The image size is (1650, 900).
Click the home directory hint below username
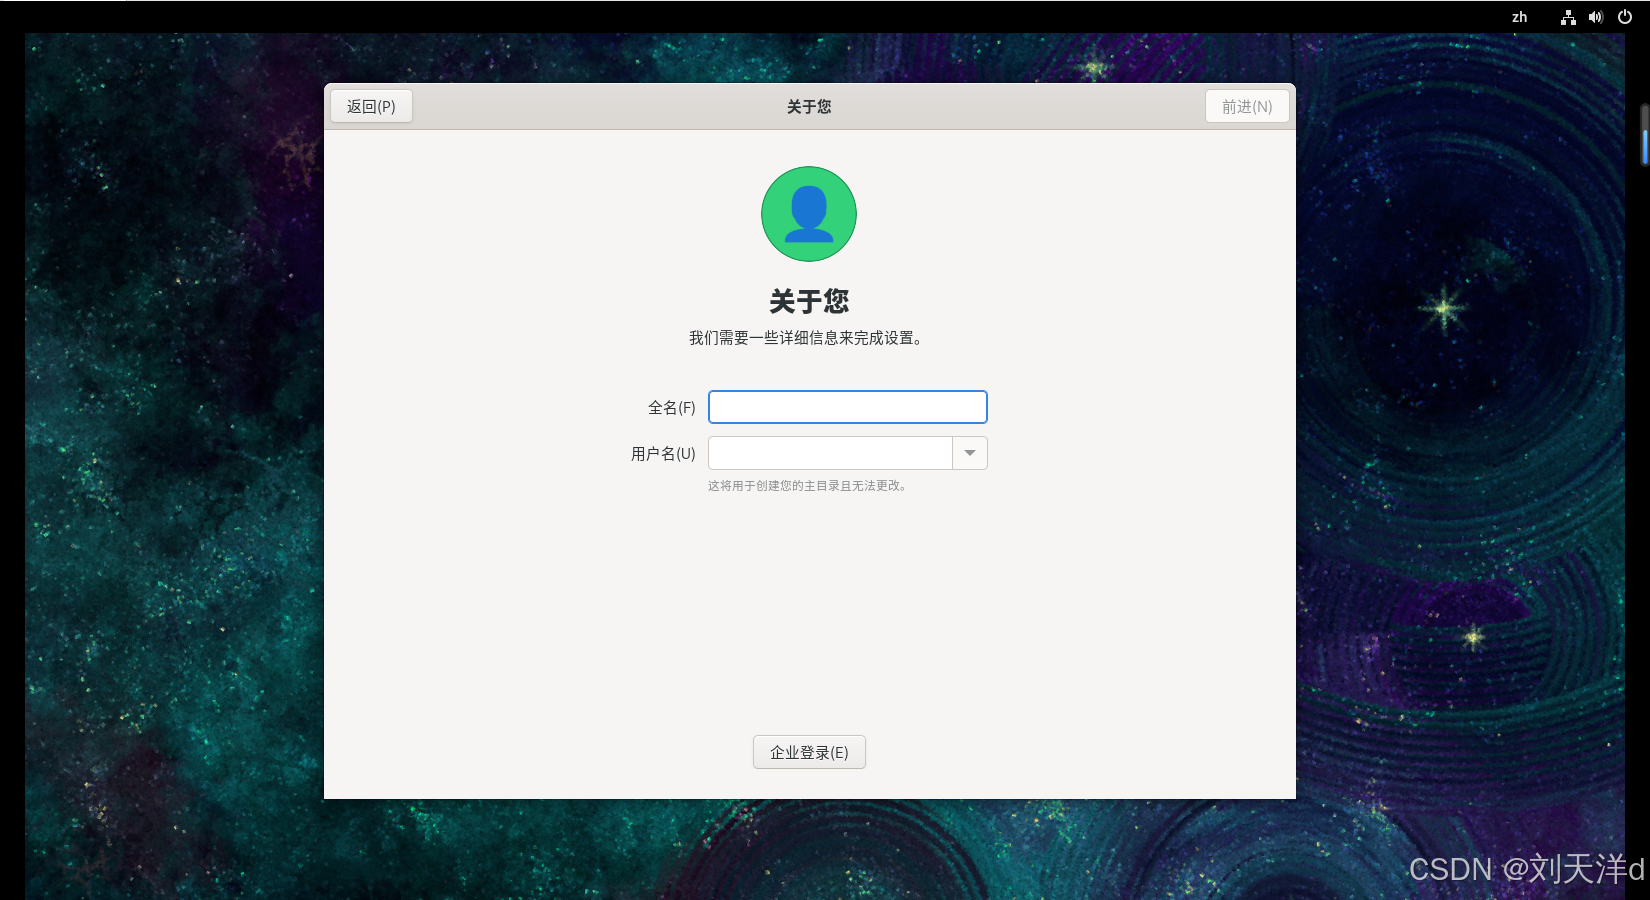pyautogui.click(x=807, y=486)
